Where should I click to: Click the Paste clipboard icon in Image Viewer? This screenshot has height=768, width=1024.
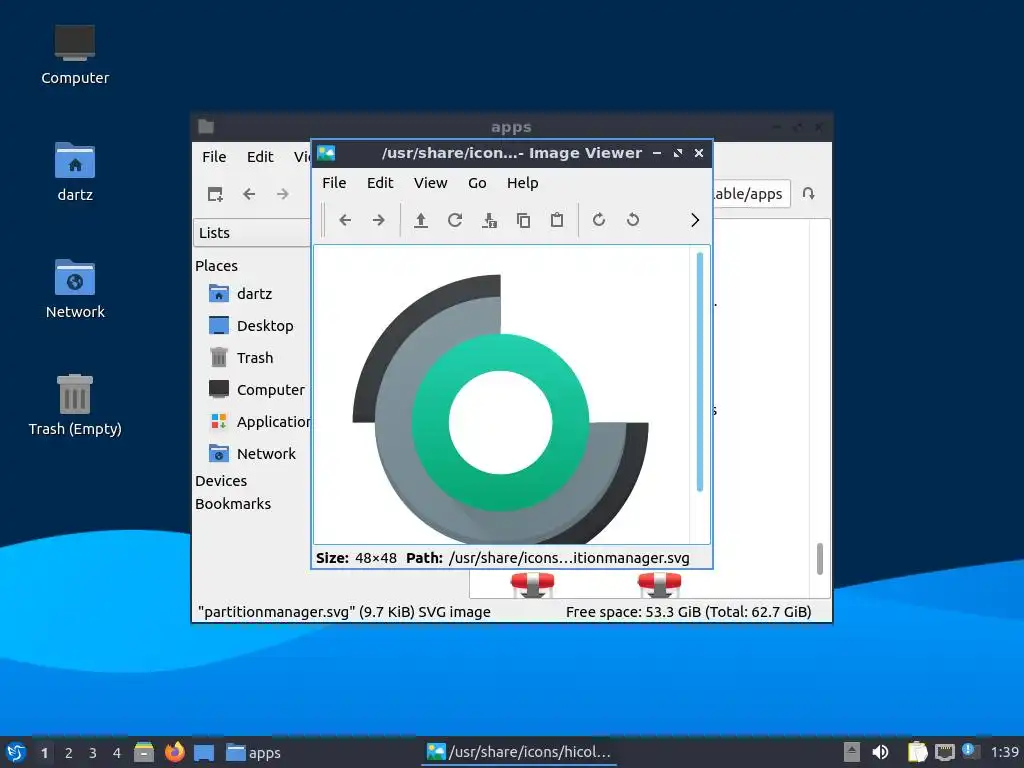557,220
